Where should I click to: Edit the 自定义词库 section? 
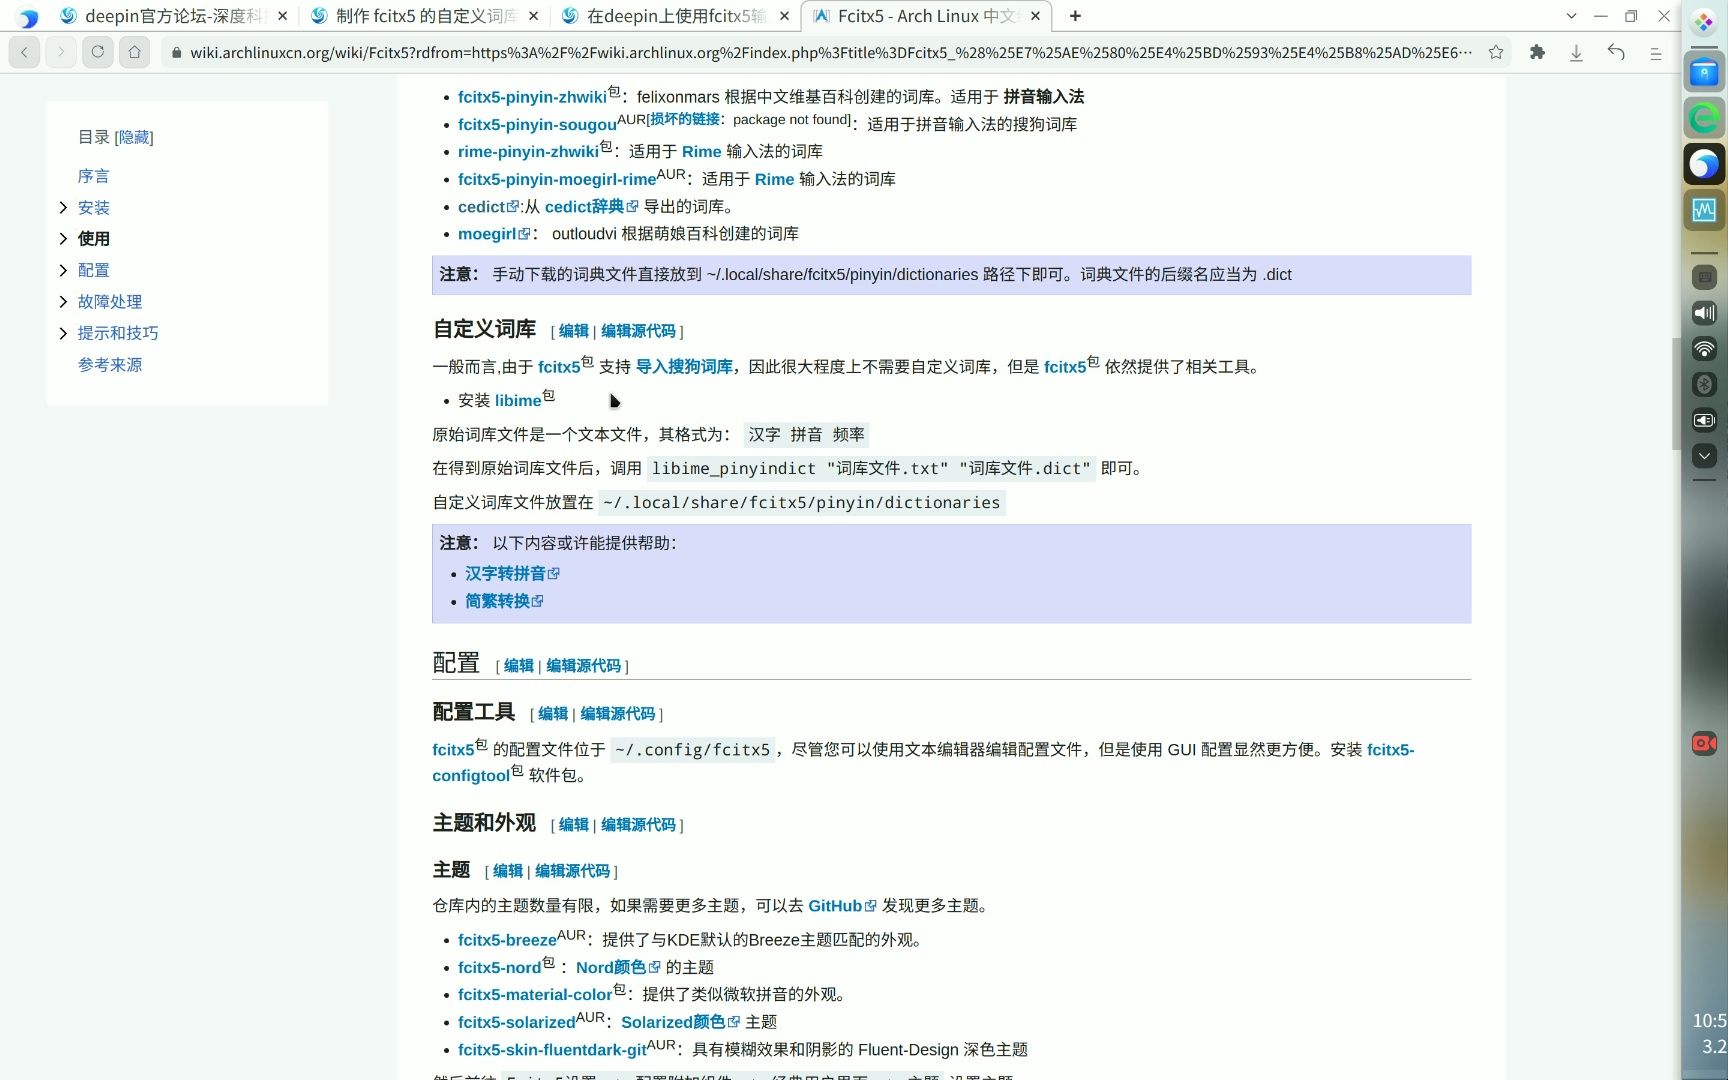pos(573,331)
